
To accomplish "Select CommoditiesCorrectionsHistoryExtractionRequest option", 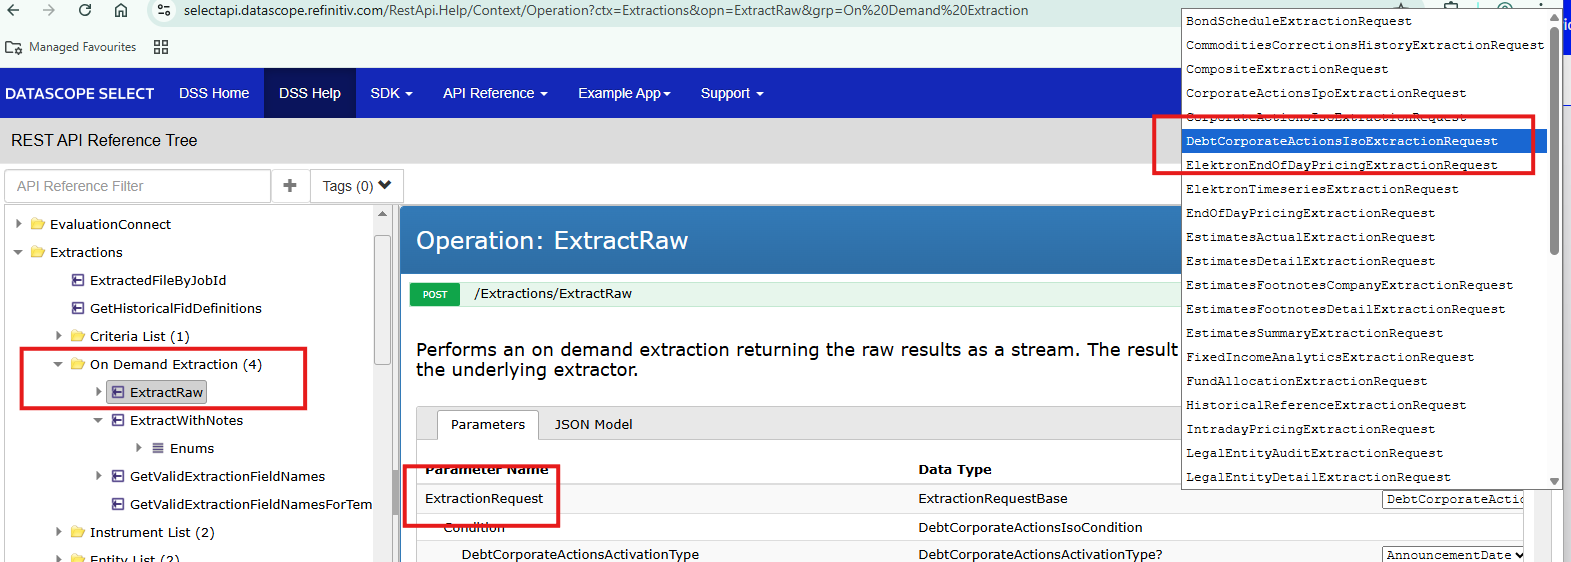I will point(1365,45).
